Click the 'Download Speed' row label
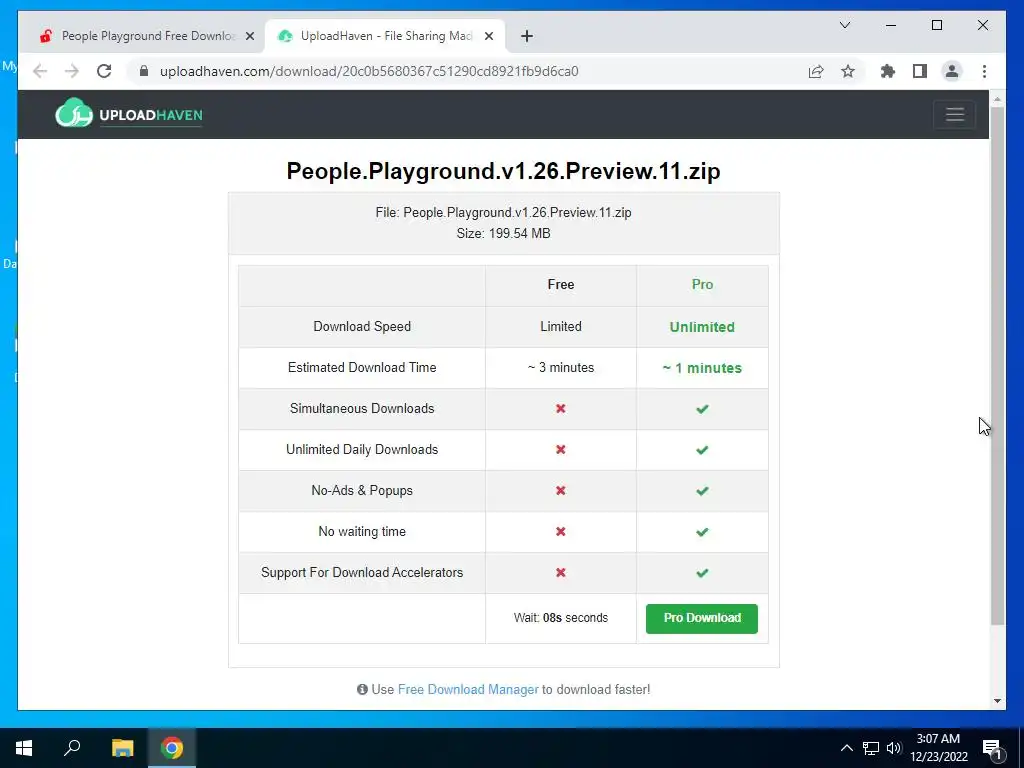 pos(362,327)
